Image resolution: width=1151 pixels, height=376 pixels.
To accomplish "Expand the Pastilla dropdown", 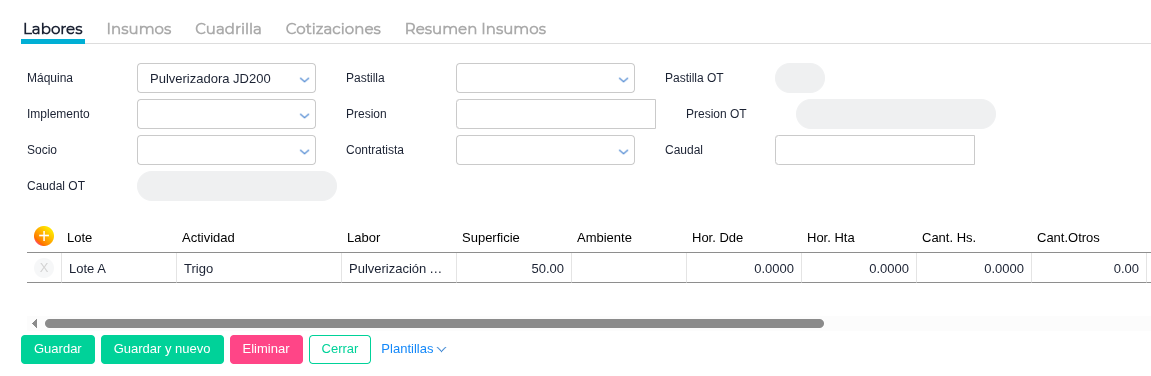I will point(545,78).
